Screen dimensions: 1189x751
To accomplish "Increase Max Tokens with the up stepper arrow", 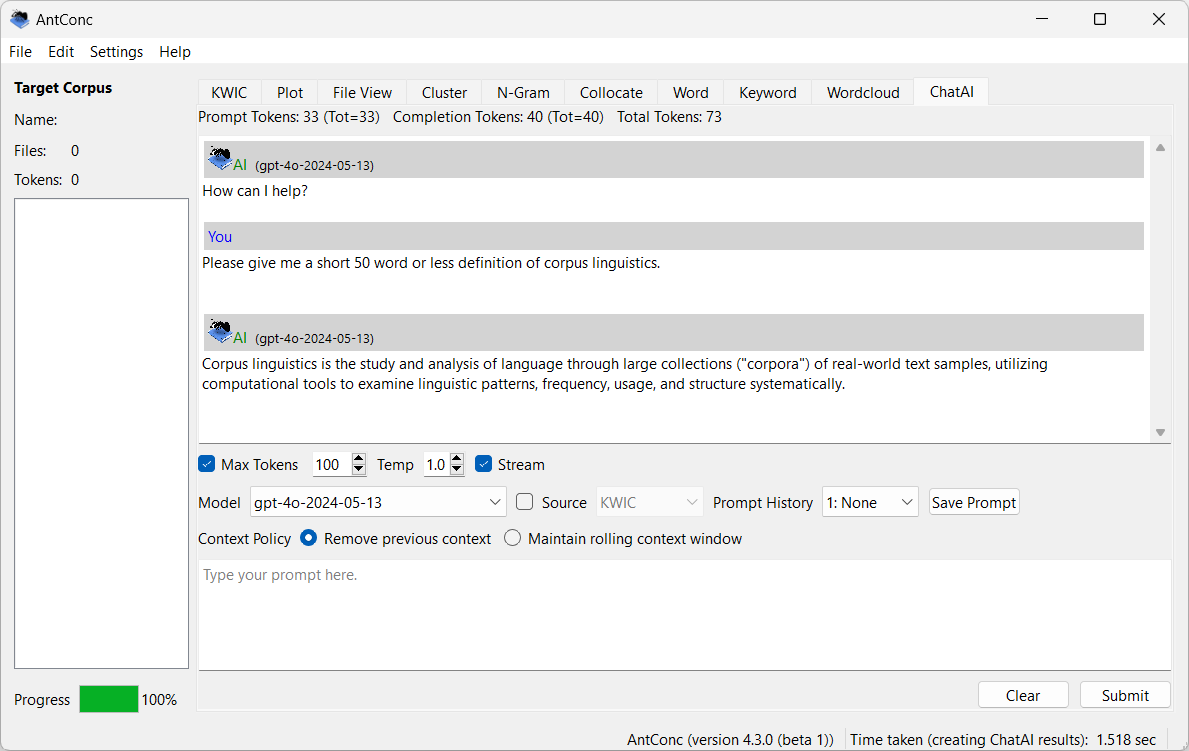I will point(358,459).
